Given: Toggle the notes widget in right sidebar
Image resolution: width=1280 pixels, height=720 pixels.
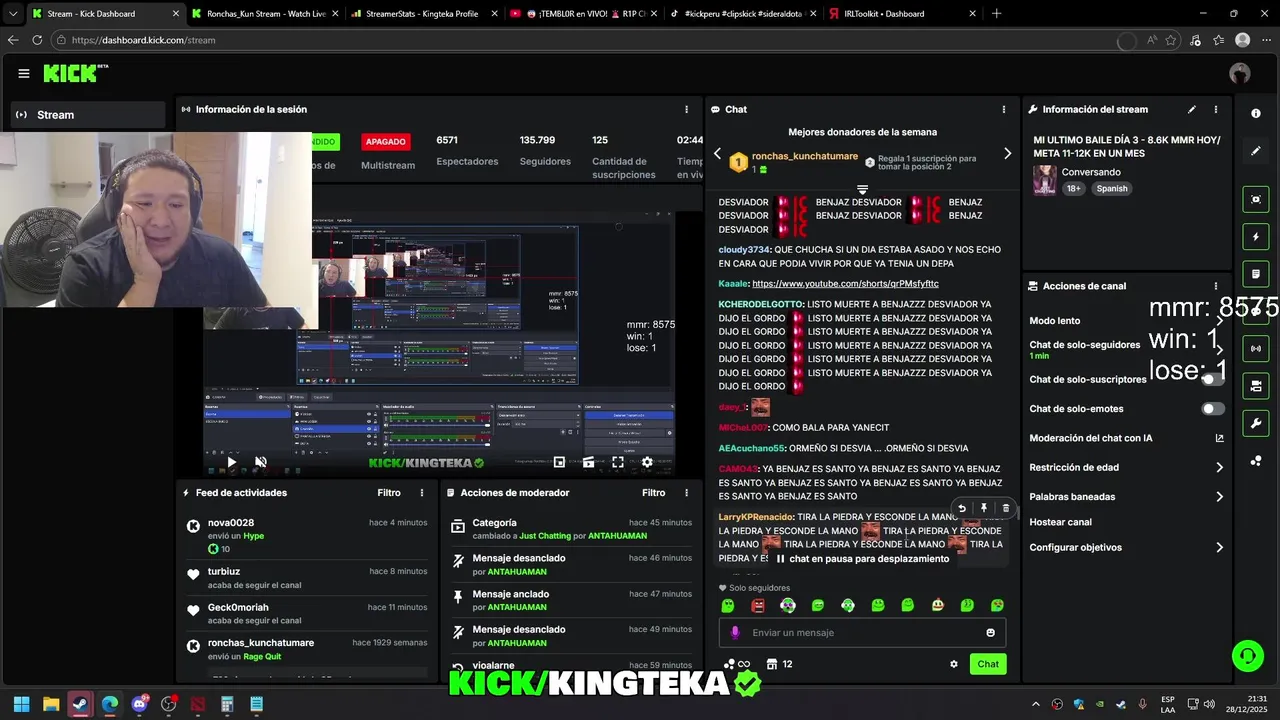Looking at the screenshot, I should click(1256, 274).
